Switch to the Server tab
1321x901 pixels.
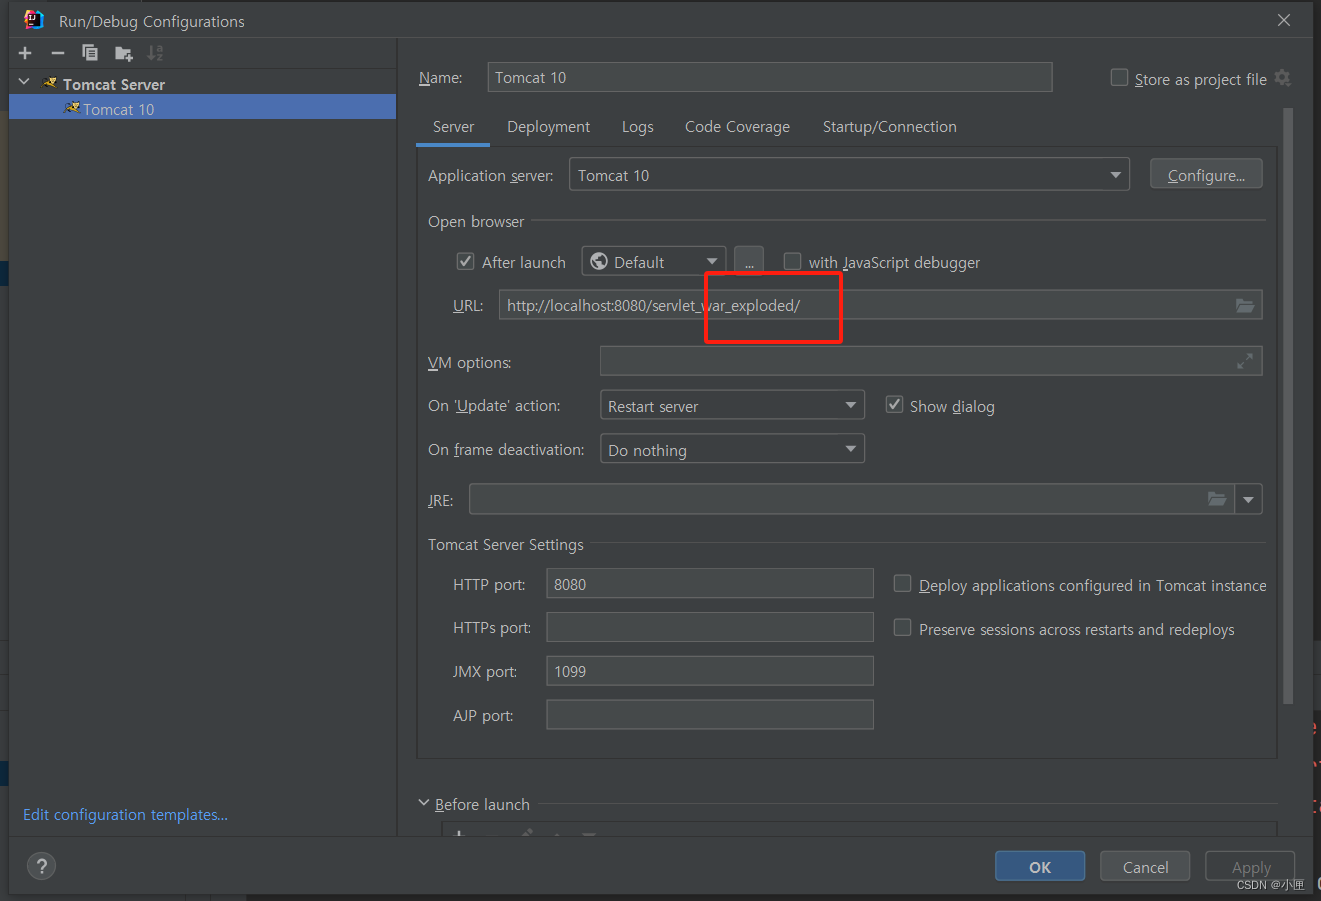click(x=453, y=127)
